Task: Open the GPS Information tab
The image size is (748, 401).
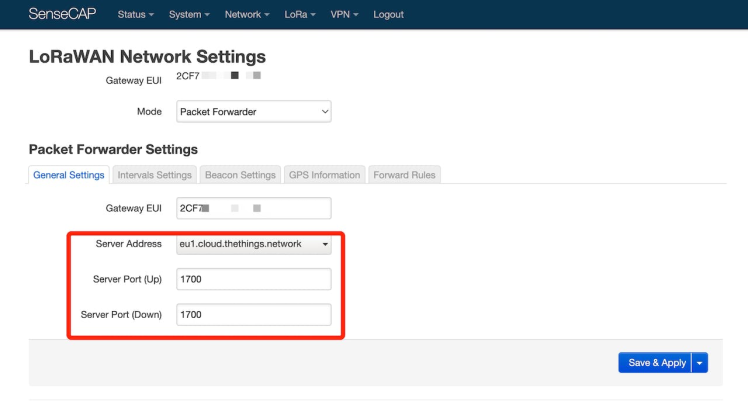Action: [324, 175]
